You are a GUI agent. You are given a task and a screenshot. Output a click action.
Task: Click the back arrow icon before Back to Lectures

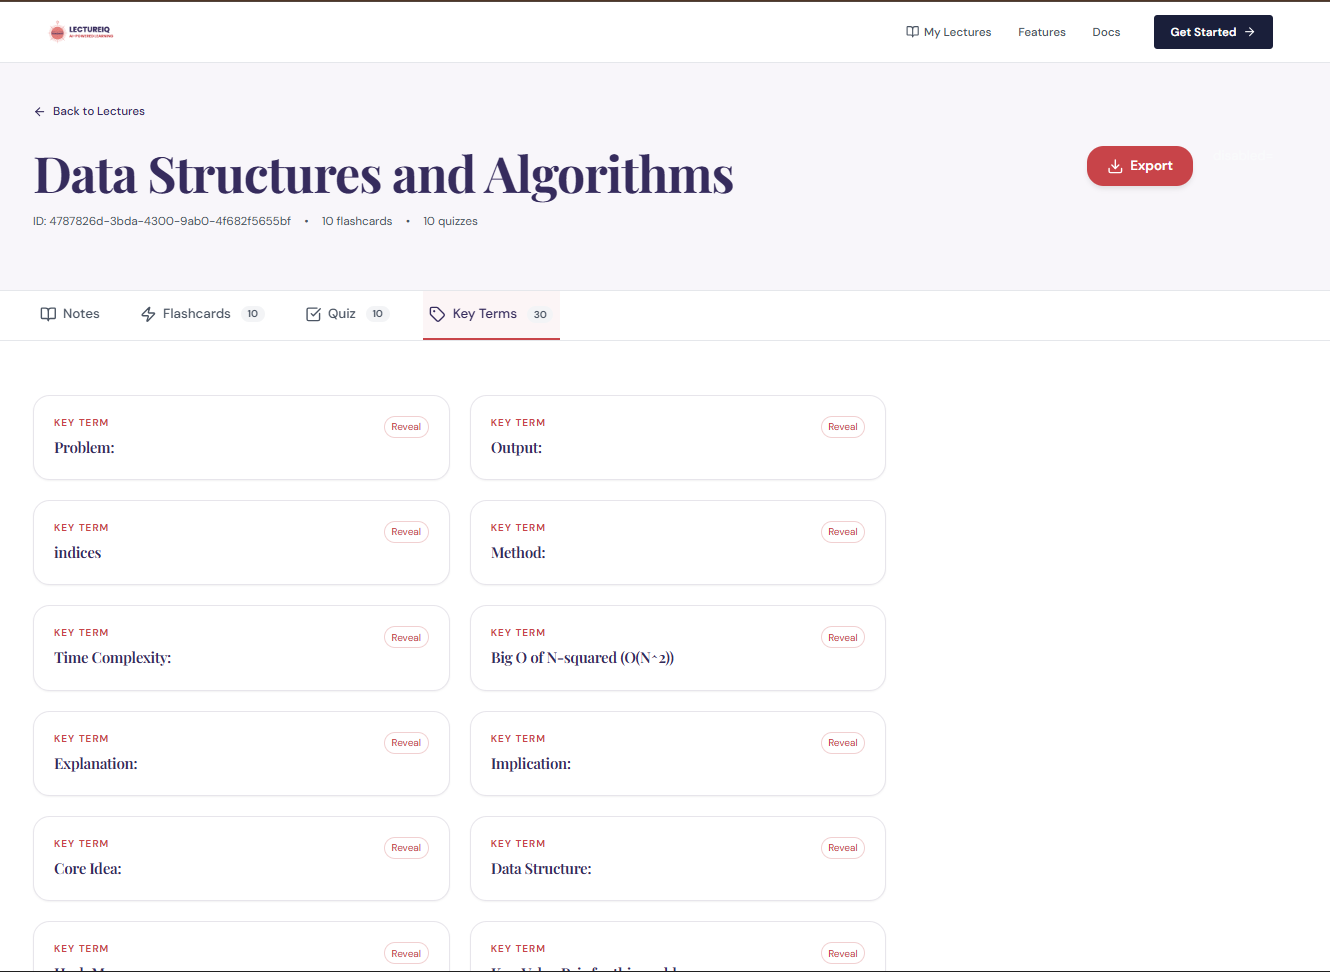[40, 111]
